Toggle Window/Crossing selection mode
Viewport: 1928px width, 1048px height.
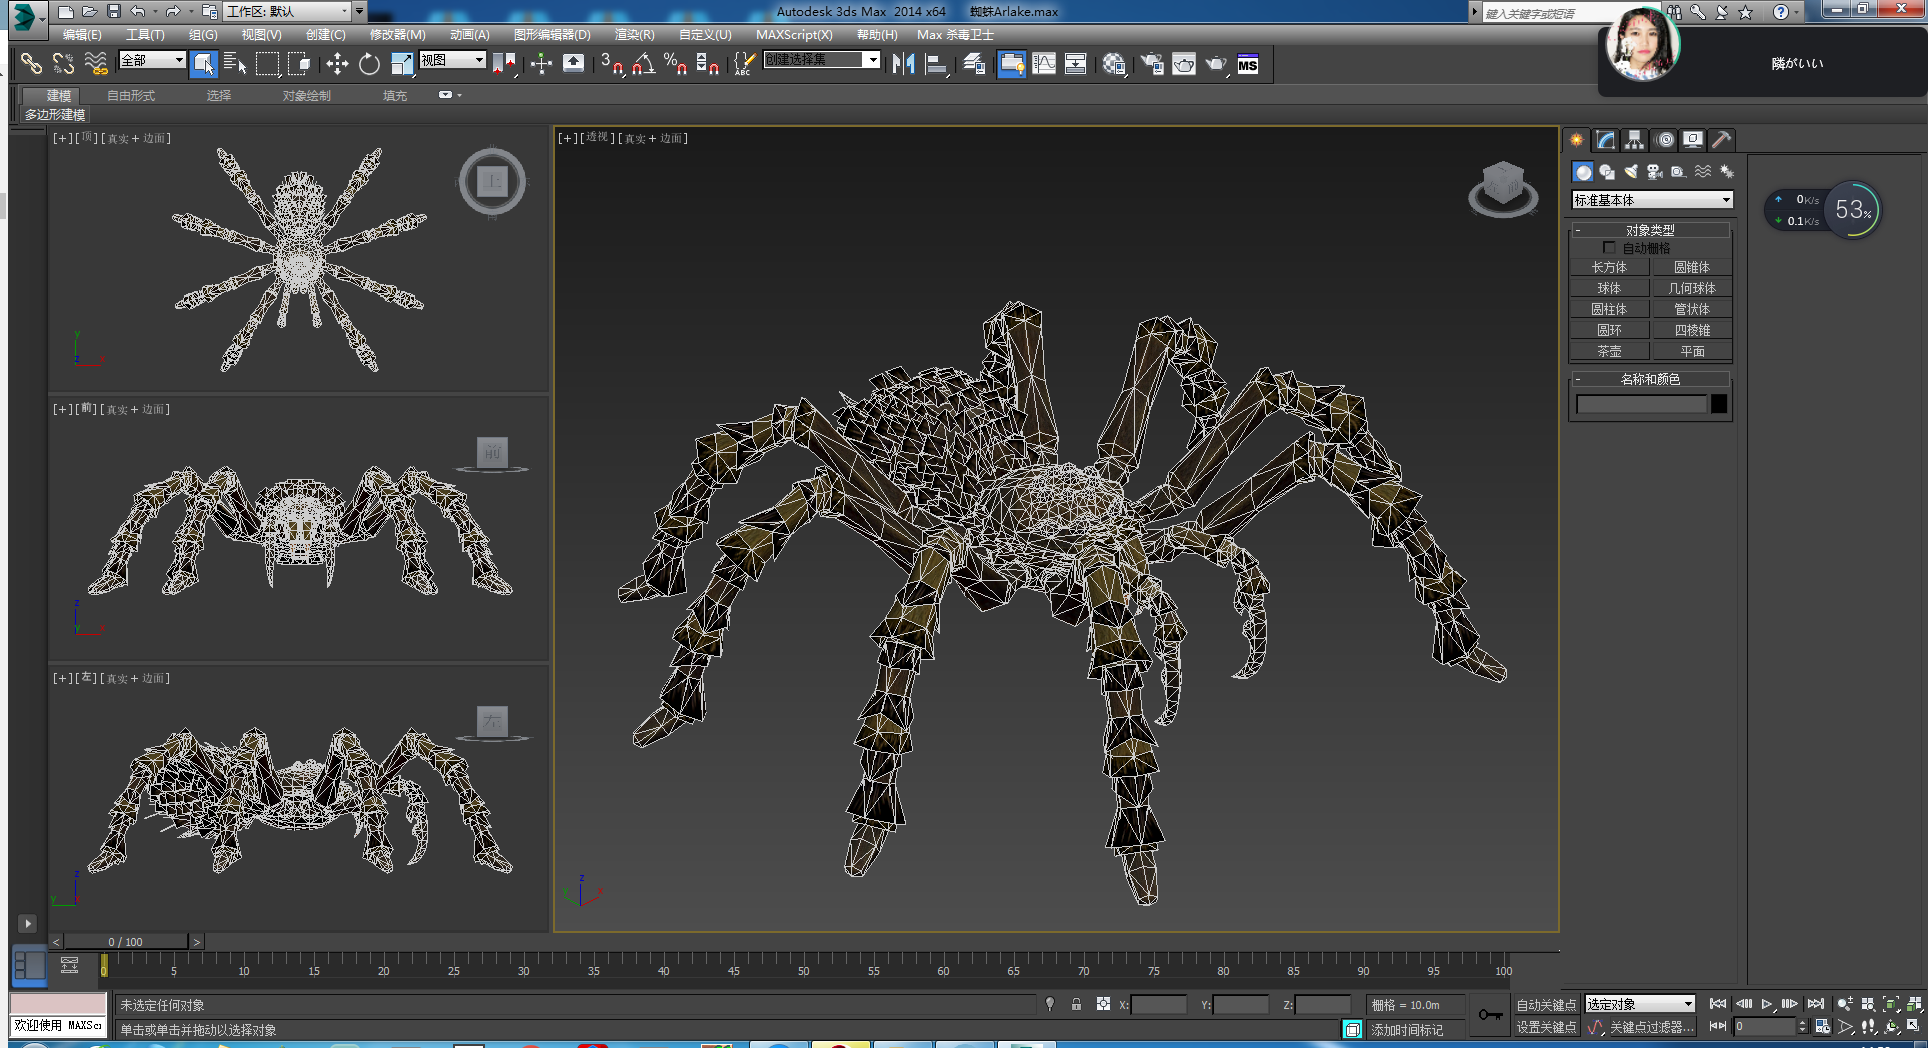(x=299, y=64)
